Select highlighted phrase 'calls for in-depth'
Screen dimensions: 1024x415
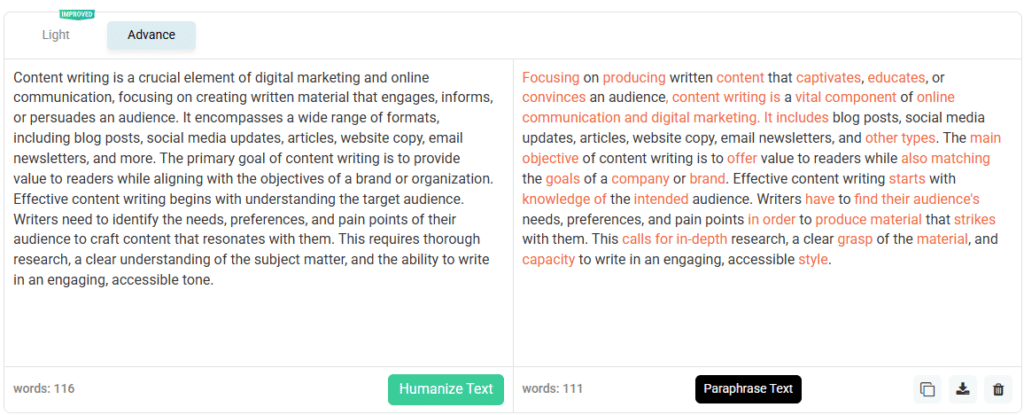[x=675, y=239]
